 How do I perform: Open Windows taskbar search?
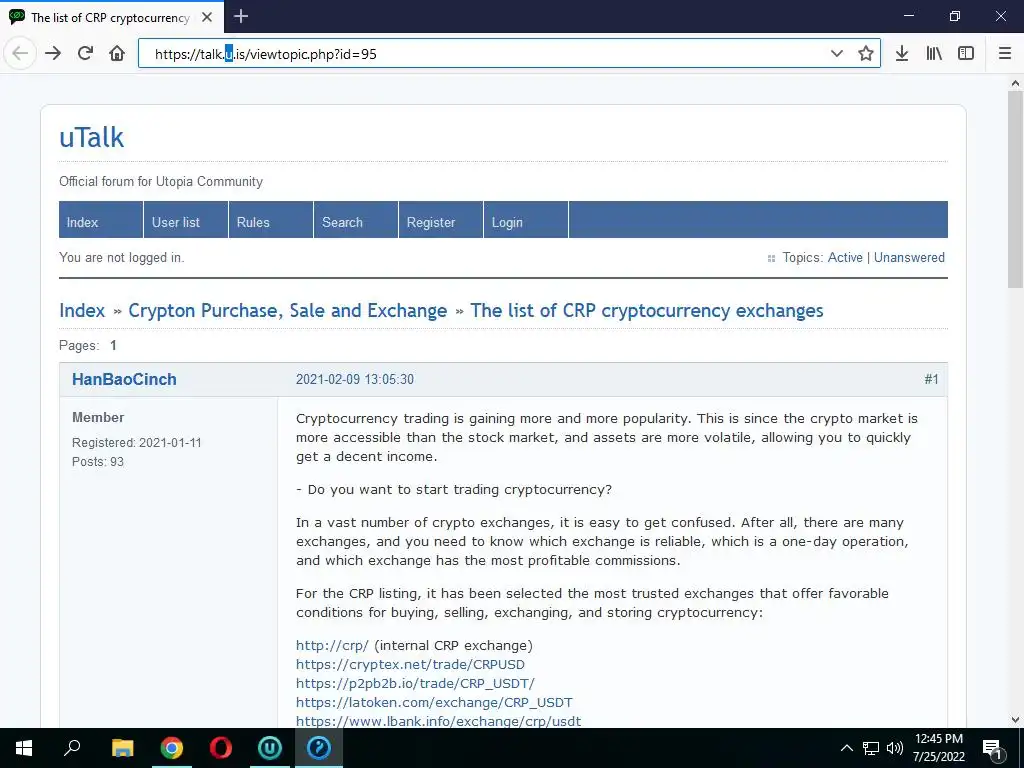(x=72, y=748)
